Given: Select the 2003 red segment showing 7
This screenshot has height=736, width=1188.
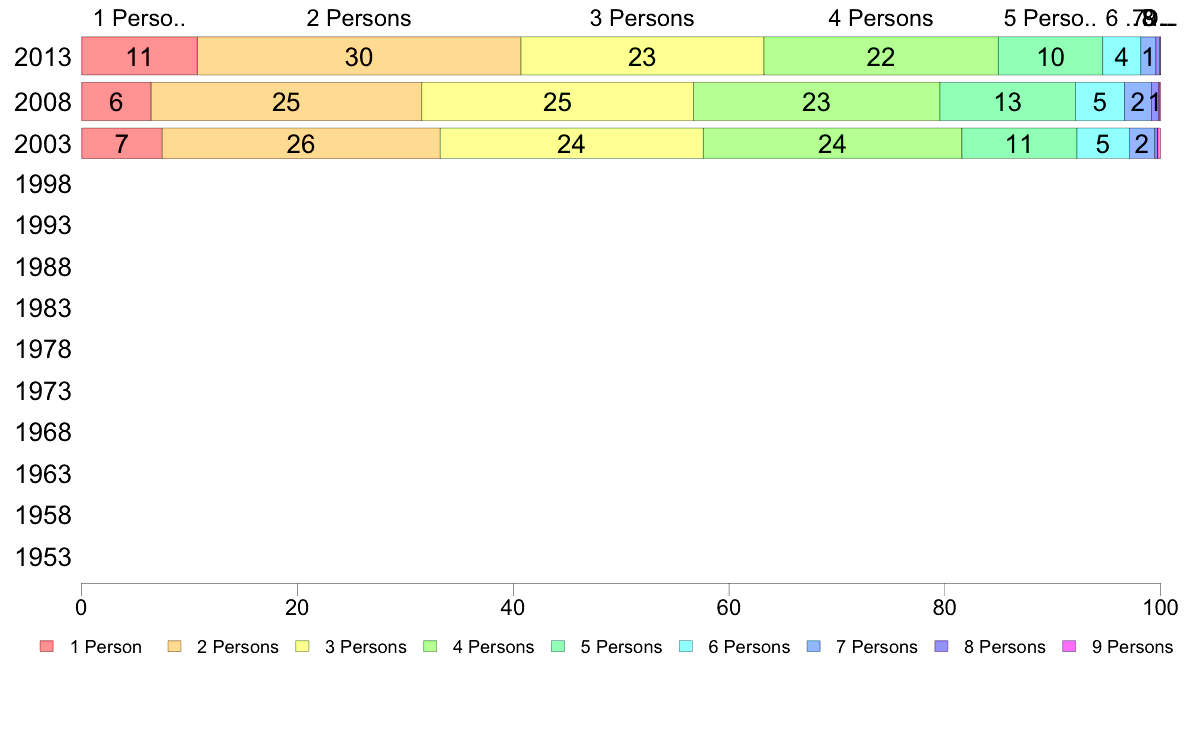Looking at the screenshot, I should [x=122, y=143].
